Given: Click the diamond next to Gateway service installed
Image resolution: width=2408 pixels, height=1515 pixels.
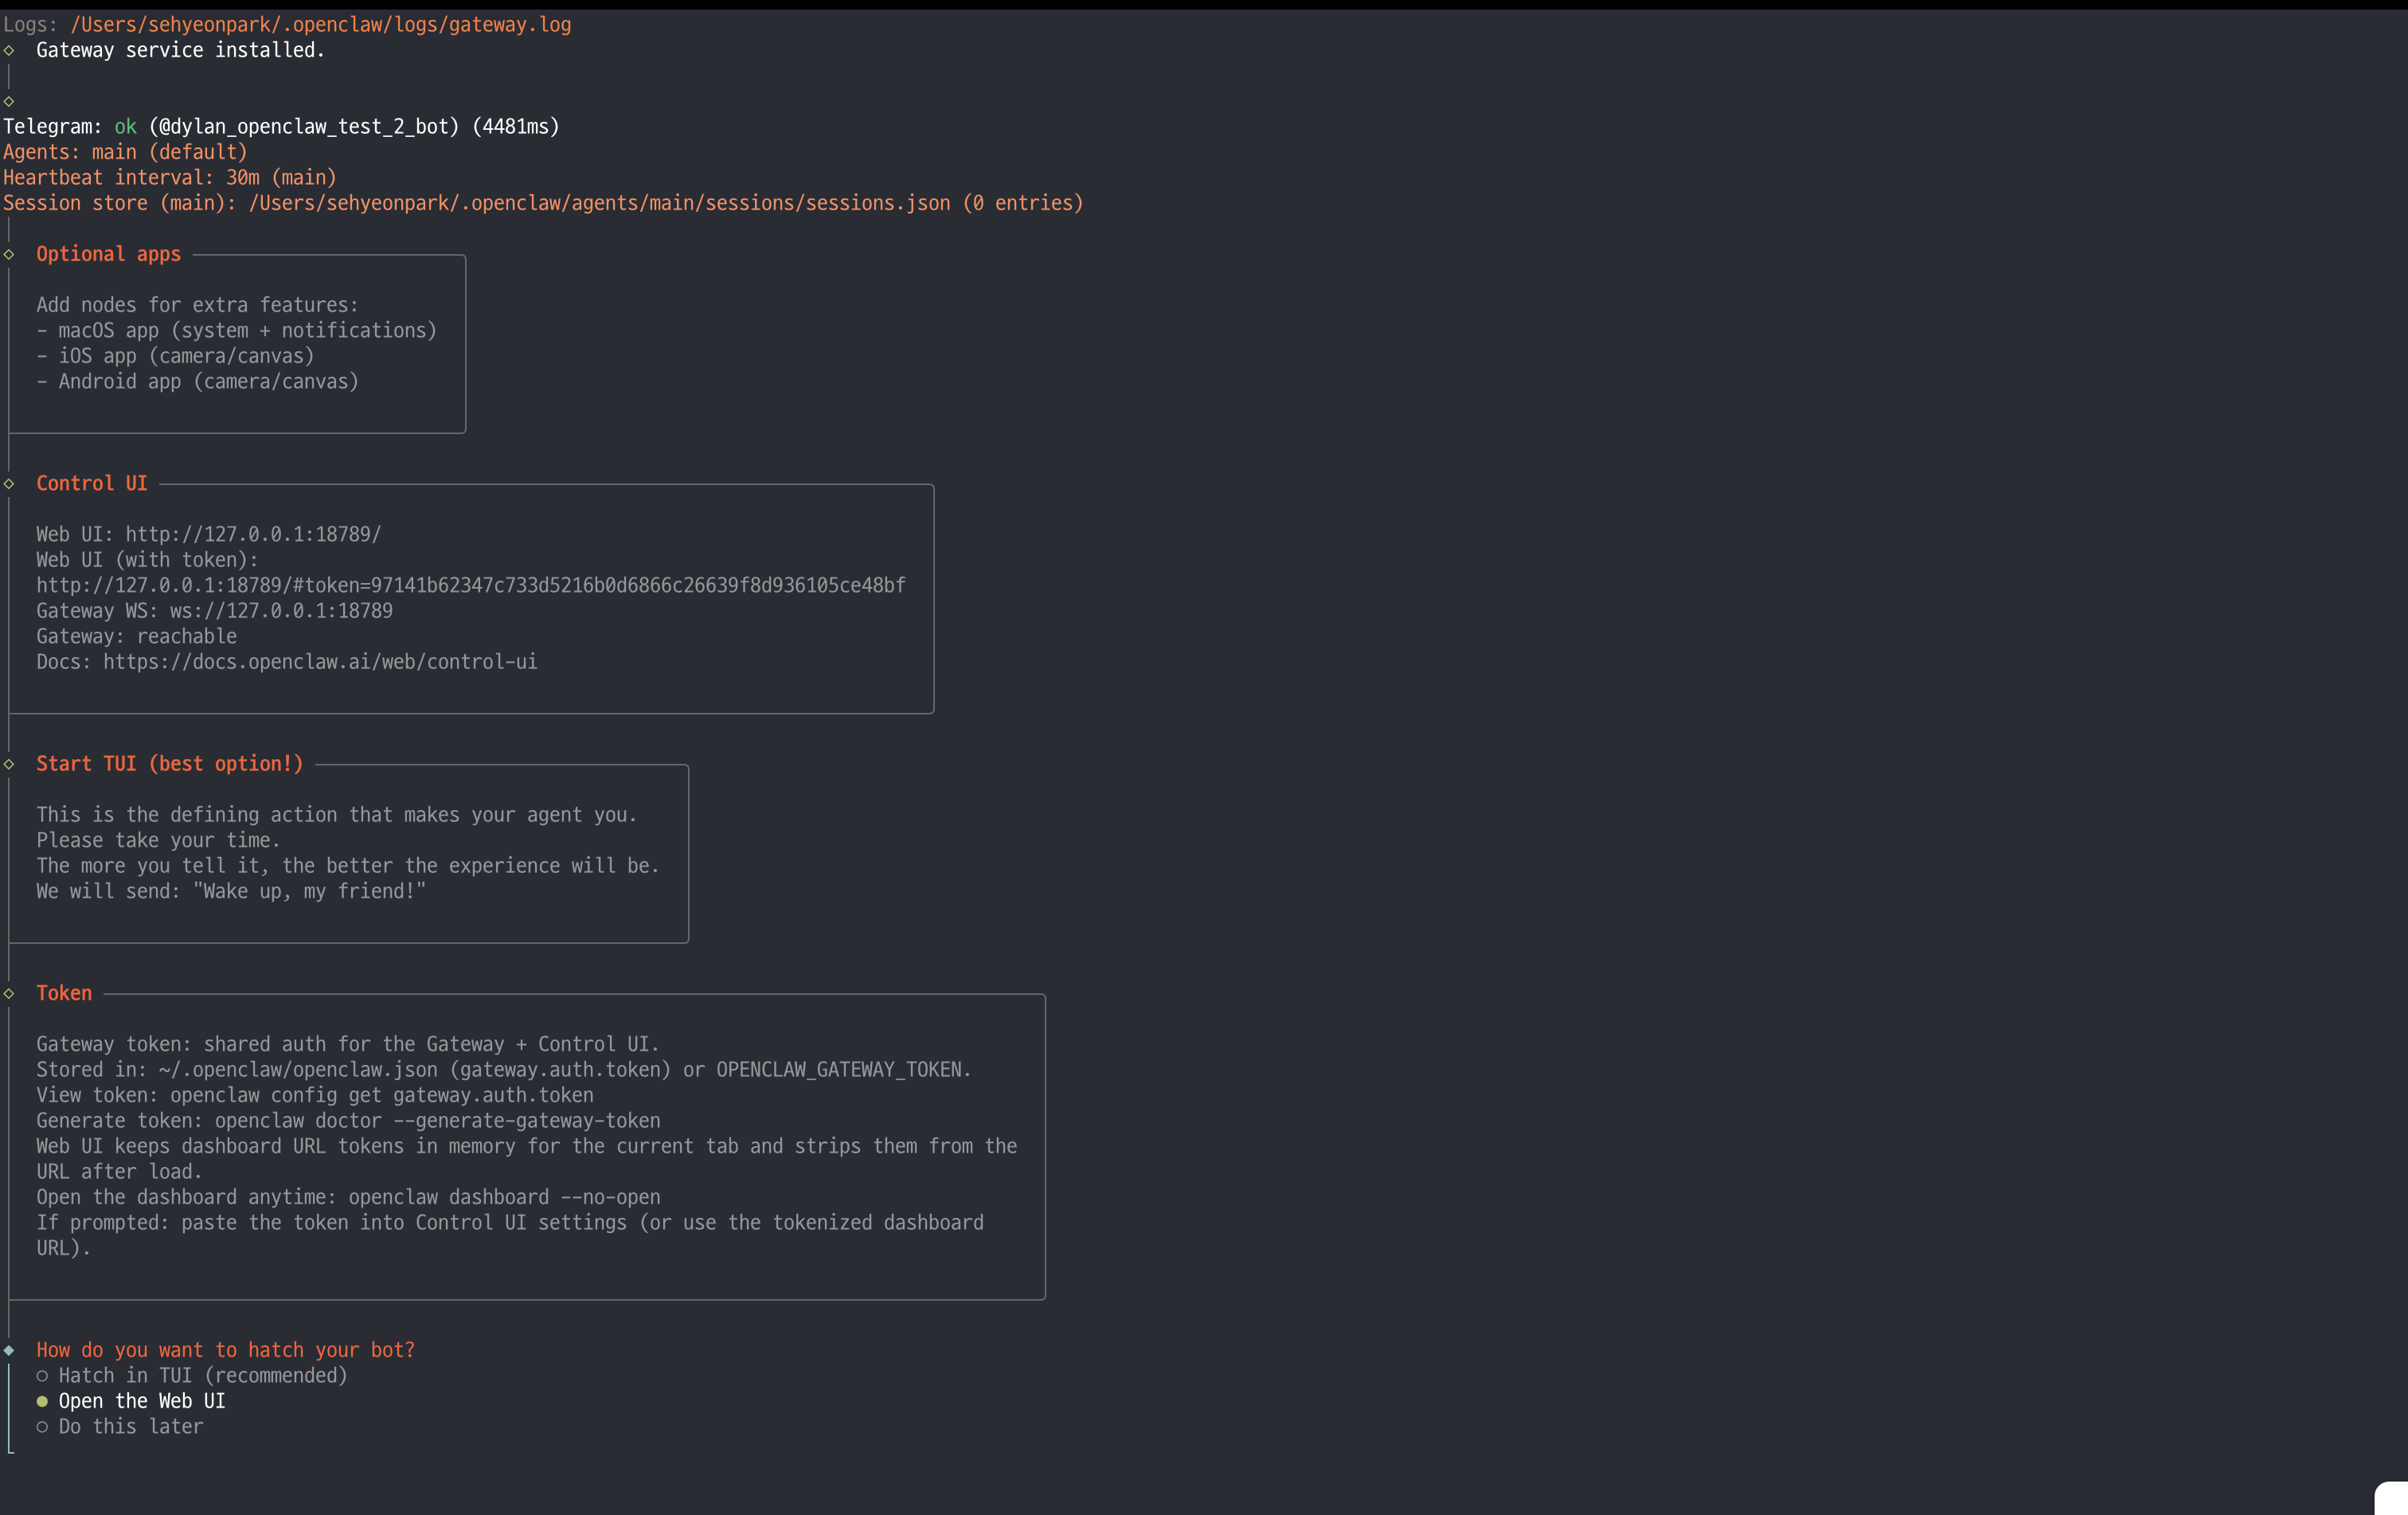Looking at the screenshot, I should pyautogui.click(x=9, y=50).
